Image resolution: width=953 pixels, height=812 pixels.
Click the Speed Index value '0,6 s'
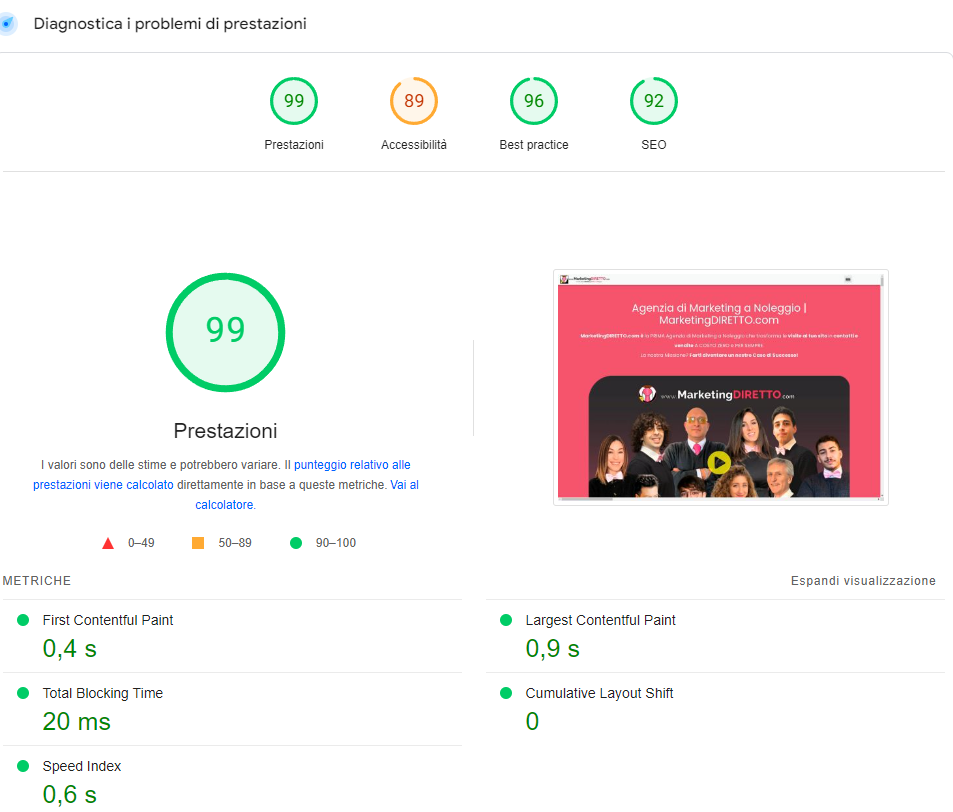click(x=70, y=794)
